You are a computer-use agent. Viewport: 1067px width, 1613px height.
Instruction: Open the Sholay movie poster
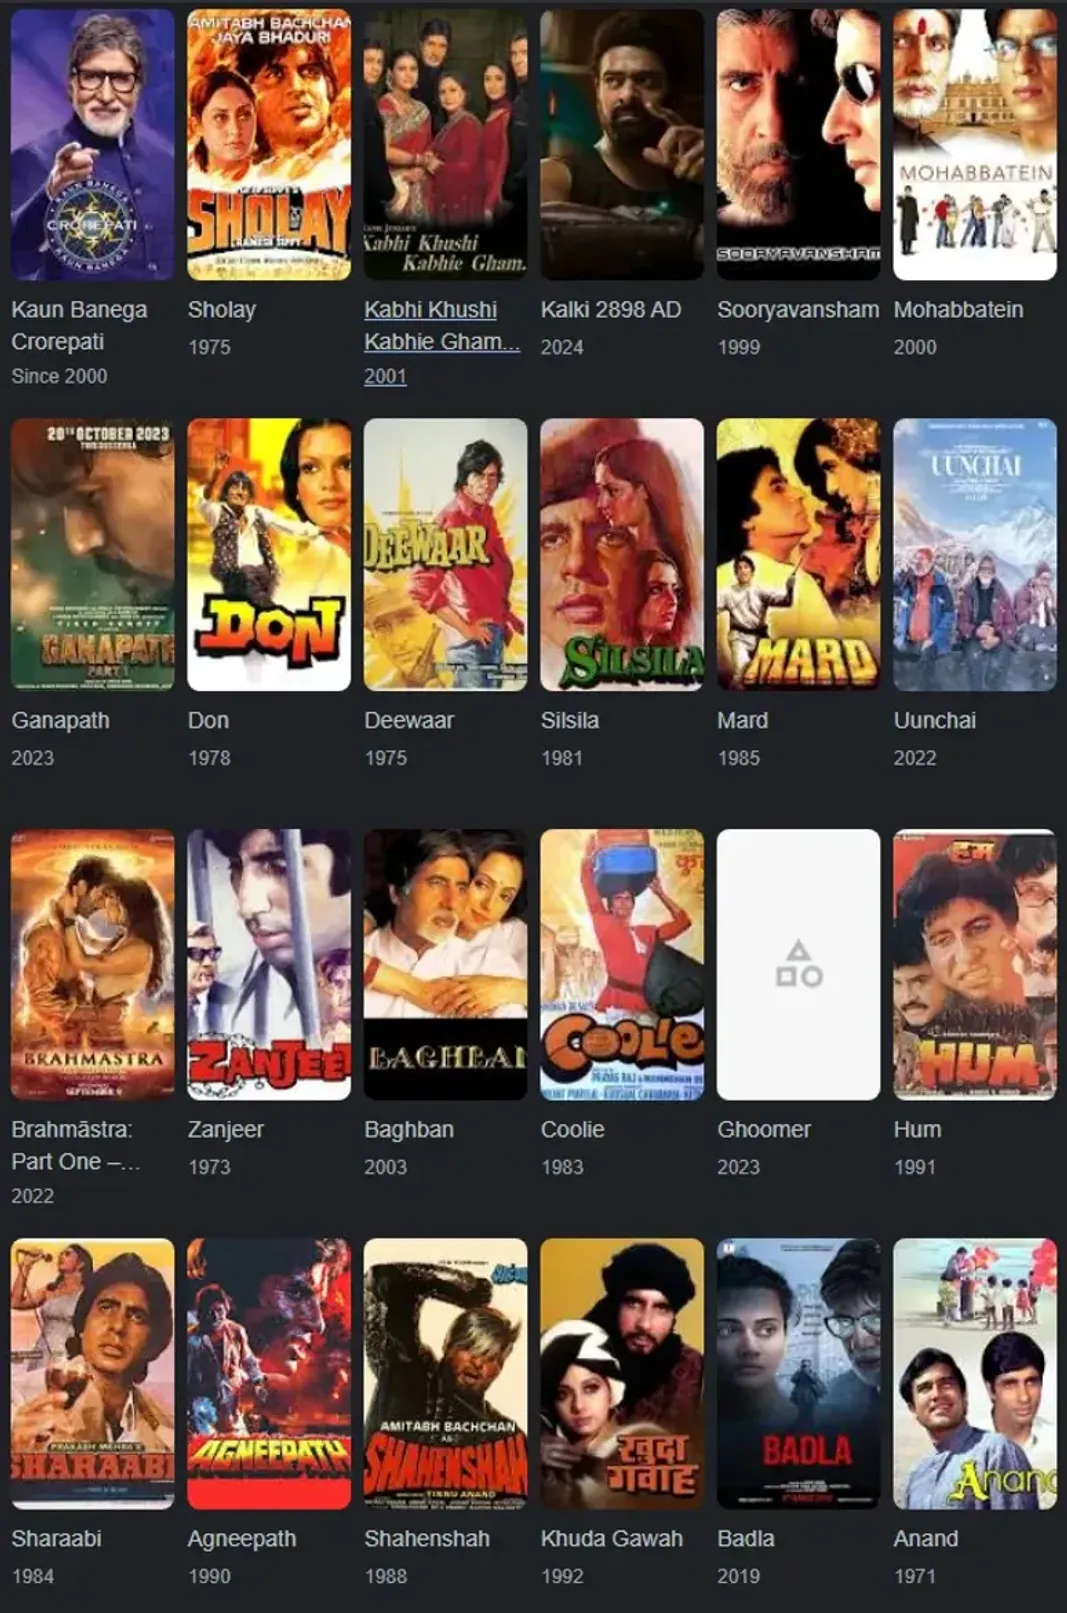coord(269,145)
